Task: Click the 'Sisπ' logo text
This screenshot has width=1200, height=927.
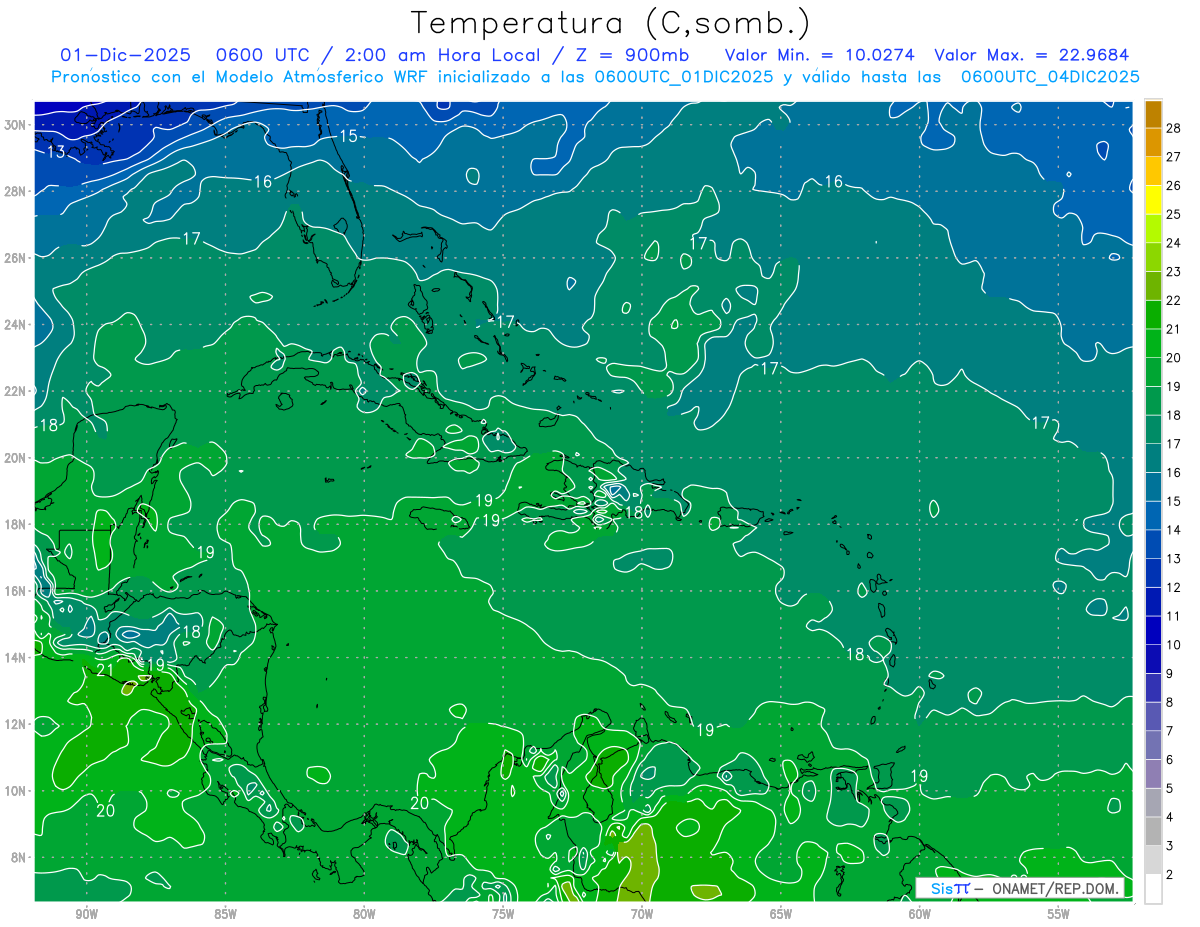Action: (x=950, y=888)
